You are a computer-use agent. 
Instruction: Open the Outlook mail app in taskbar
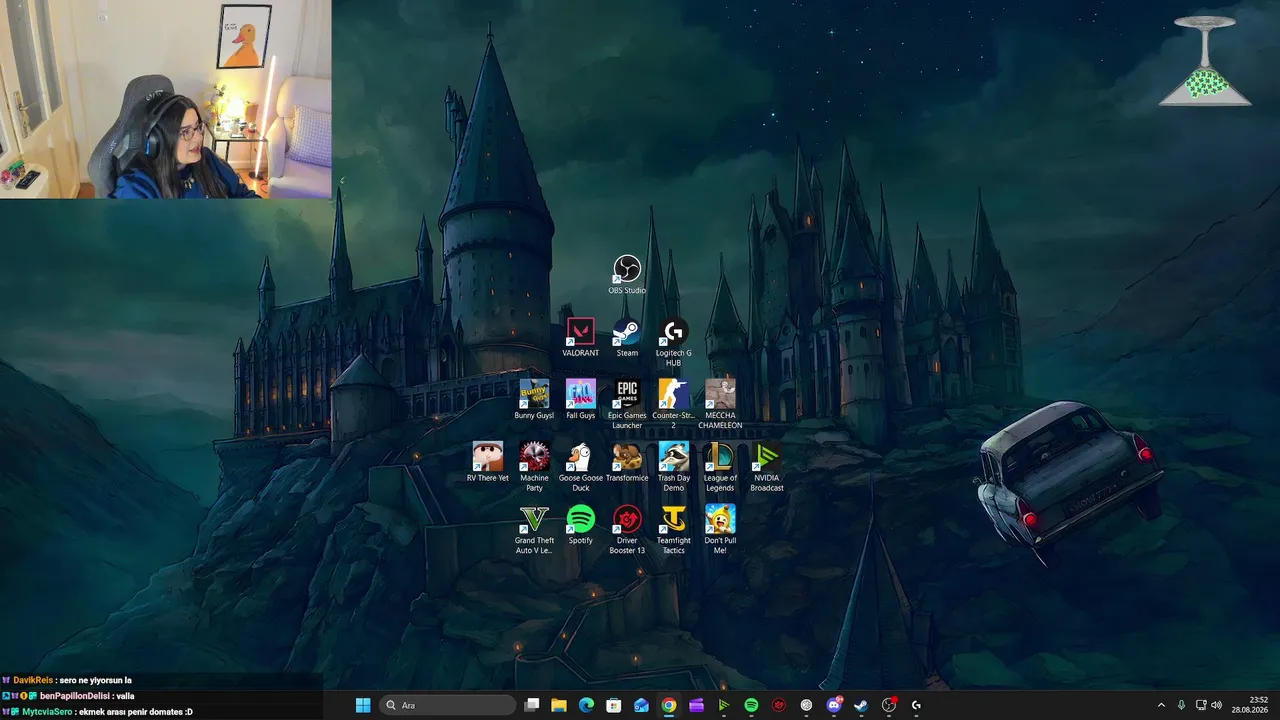pos(641,705)
